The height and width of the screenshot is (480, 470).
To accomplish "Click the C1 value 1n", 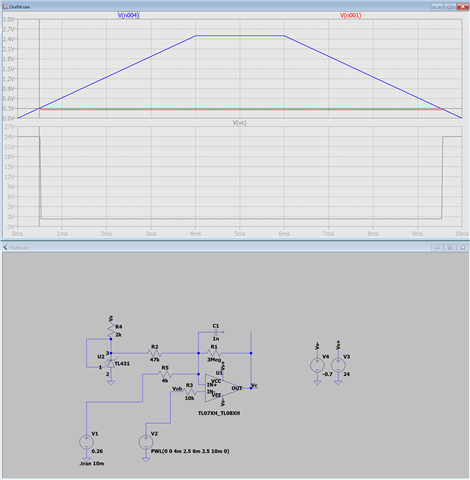I will (216, 339).
